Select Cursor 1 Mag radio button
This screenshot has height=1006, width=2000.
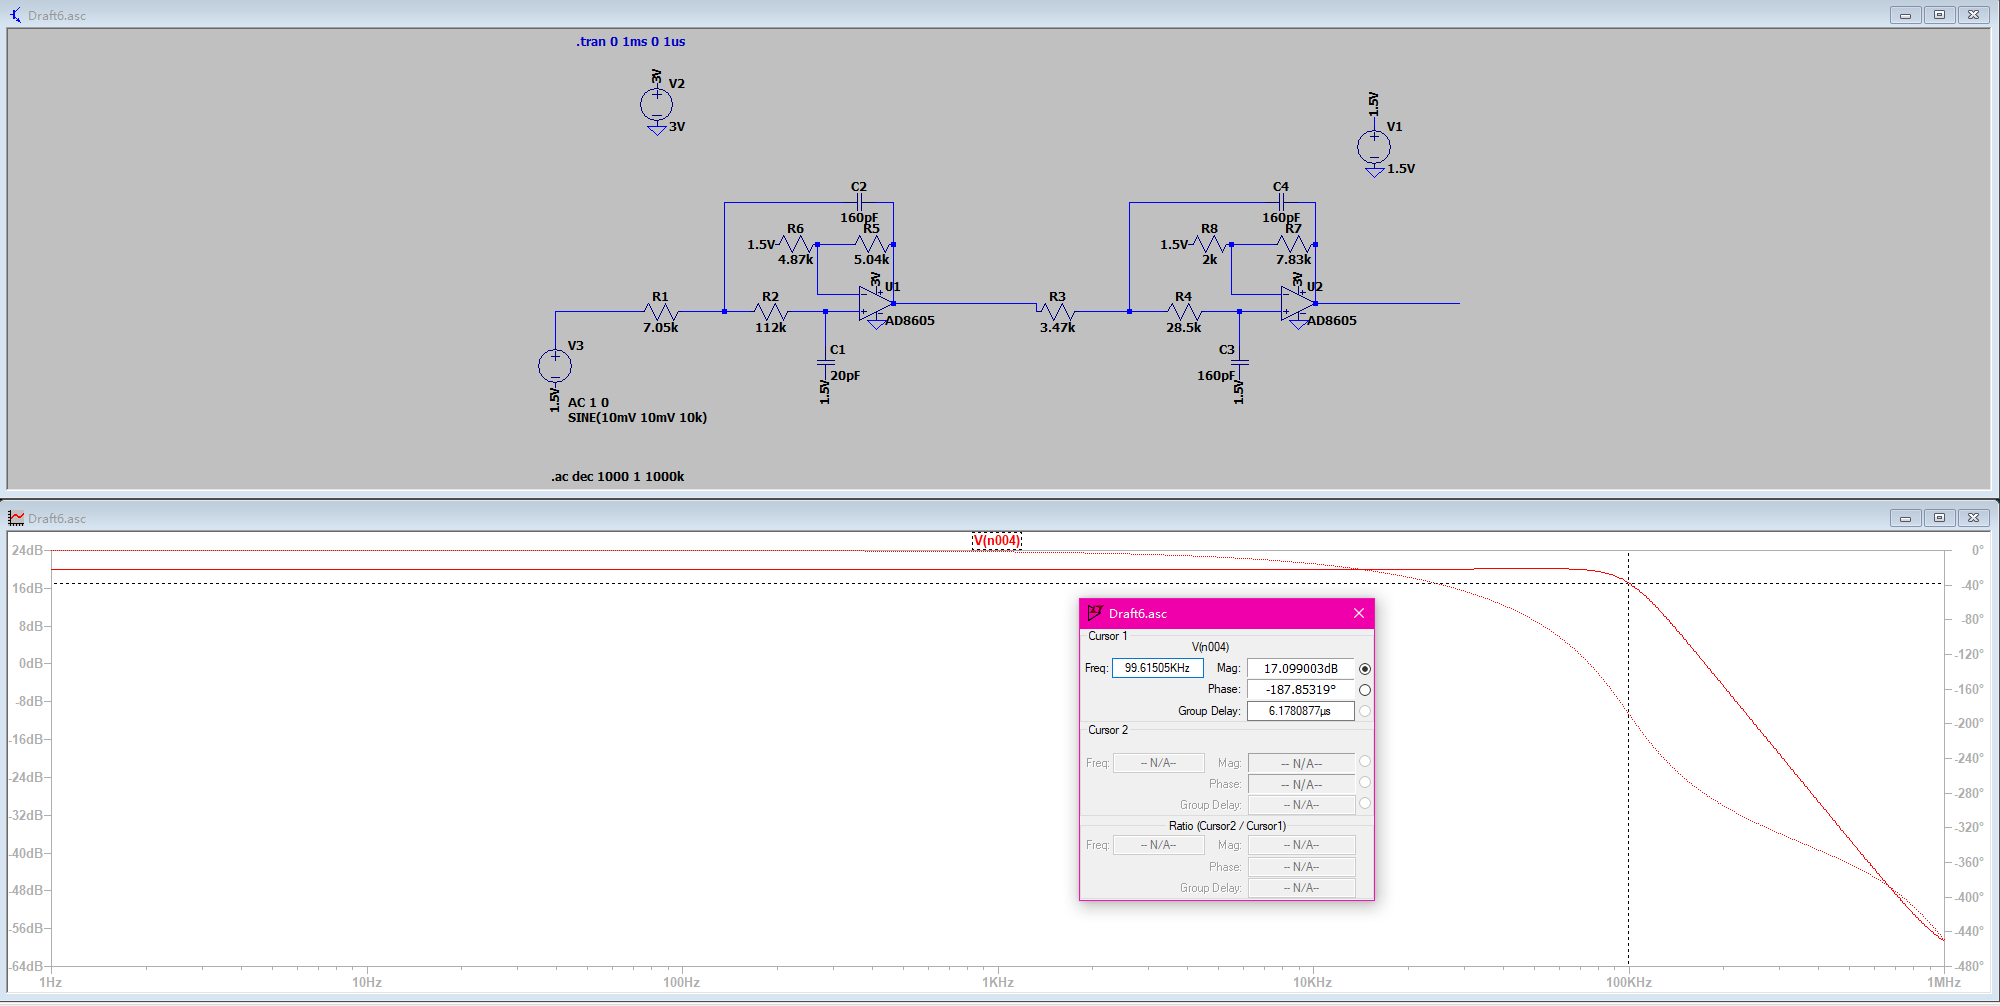click(1365, 669)
